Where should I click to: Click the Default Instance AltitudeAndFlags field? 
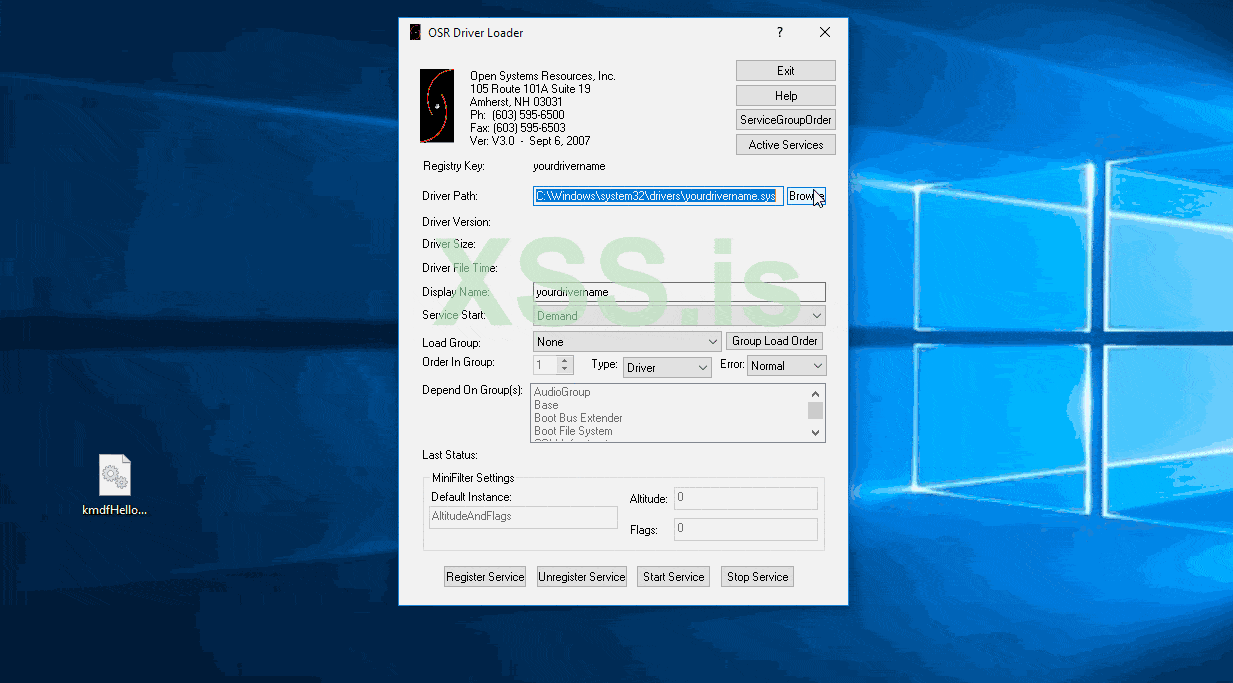point(523,517)
